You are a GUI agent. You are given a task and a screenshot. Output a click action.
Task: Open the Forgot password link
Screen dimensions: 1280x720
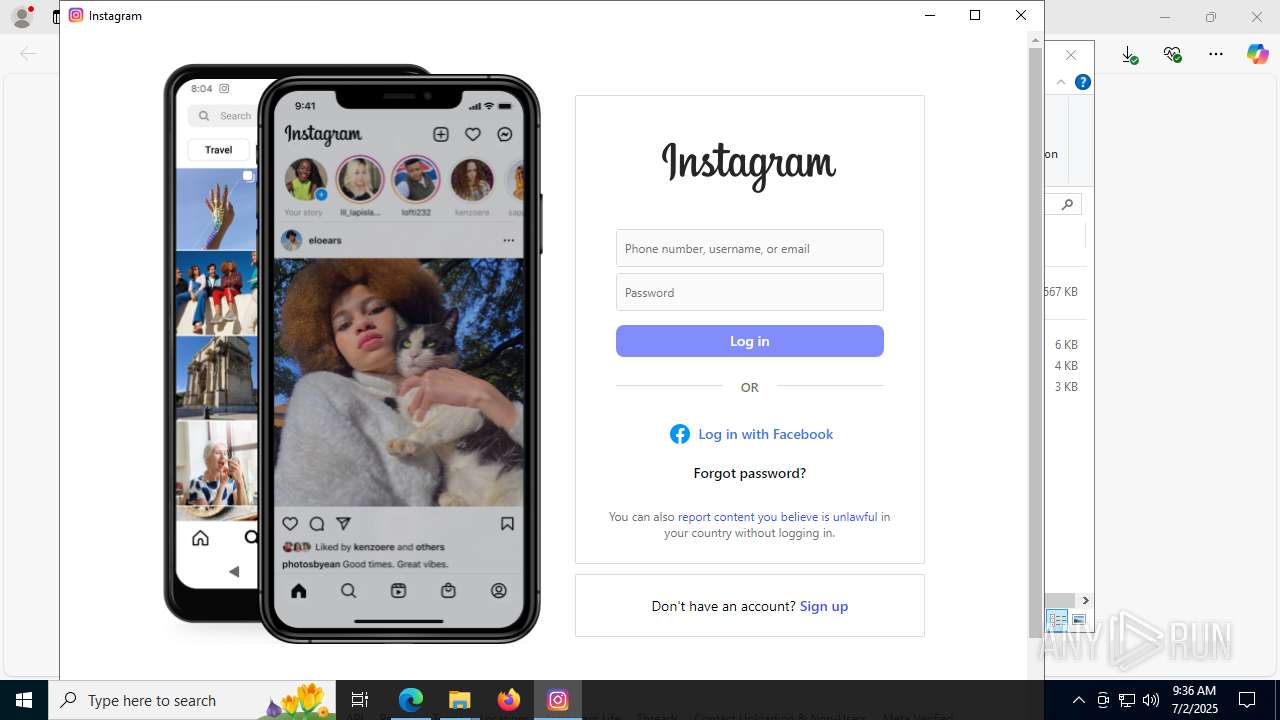tap(750, 473)
